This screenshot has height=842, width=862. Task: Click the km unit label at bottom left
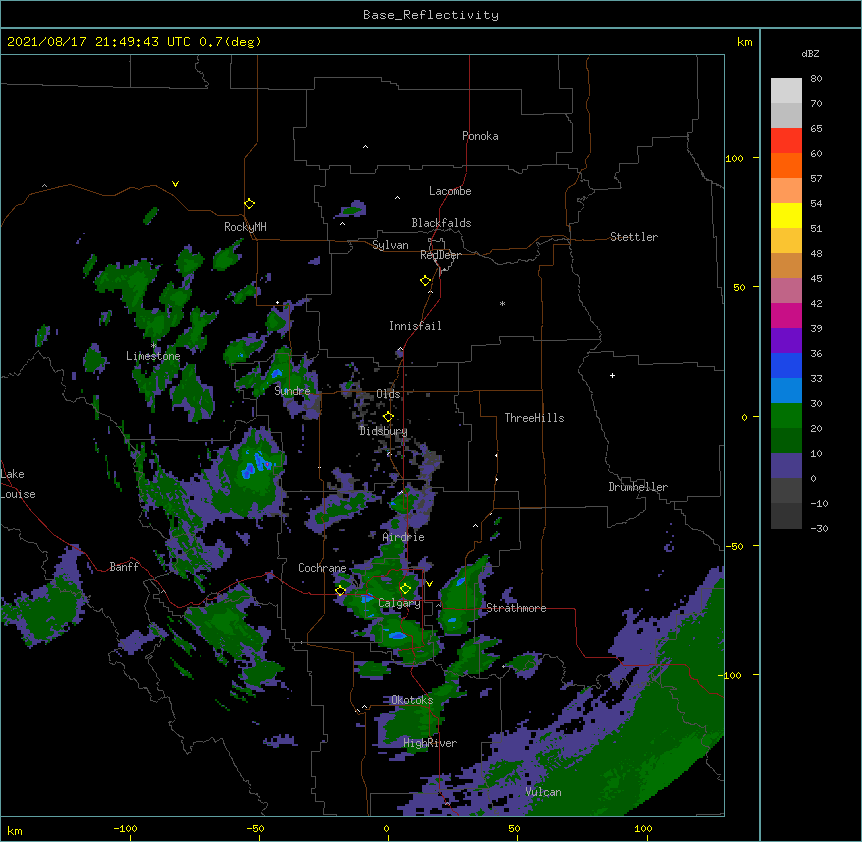click(x=15, y=830)
